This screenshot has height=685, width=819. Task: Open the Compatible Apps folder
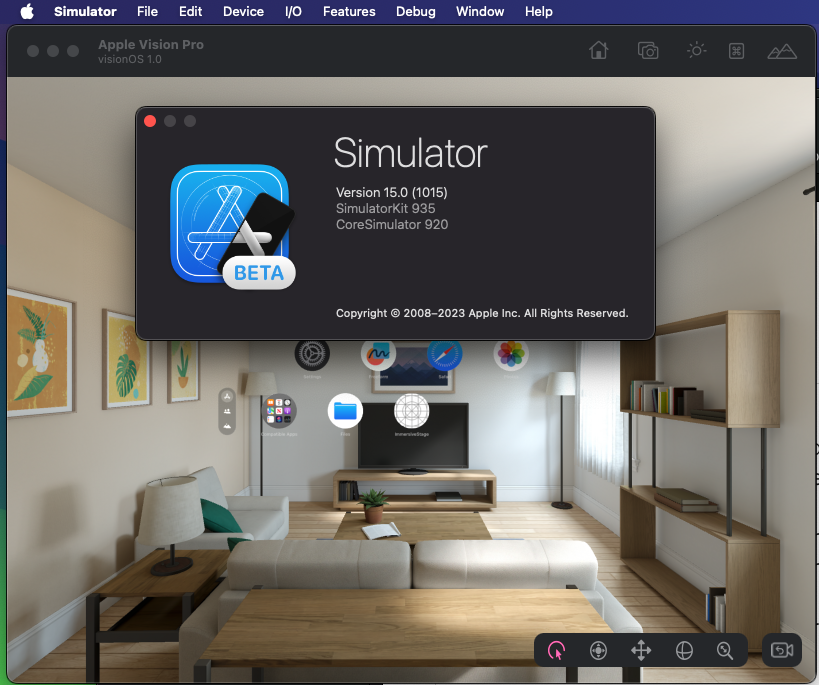click(x=279, y=411)
